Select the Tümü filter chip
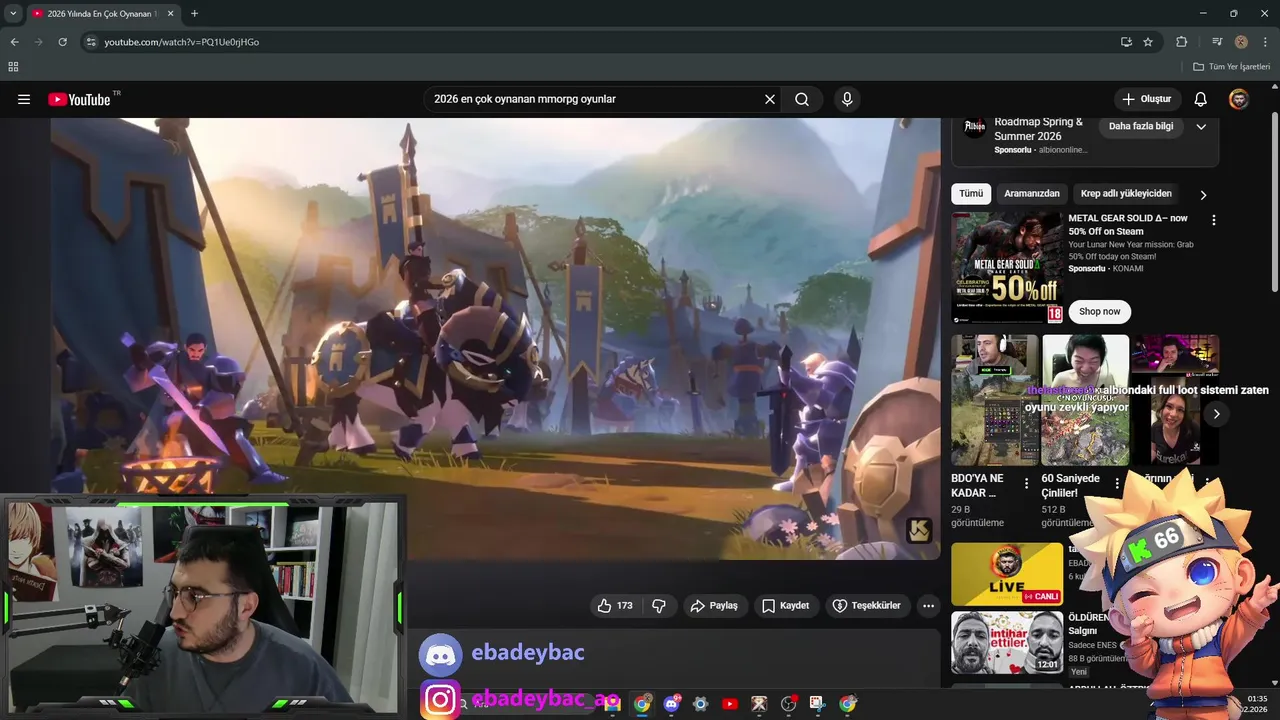Screen dimensions: 1280x720 click(x=971, y=194)
